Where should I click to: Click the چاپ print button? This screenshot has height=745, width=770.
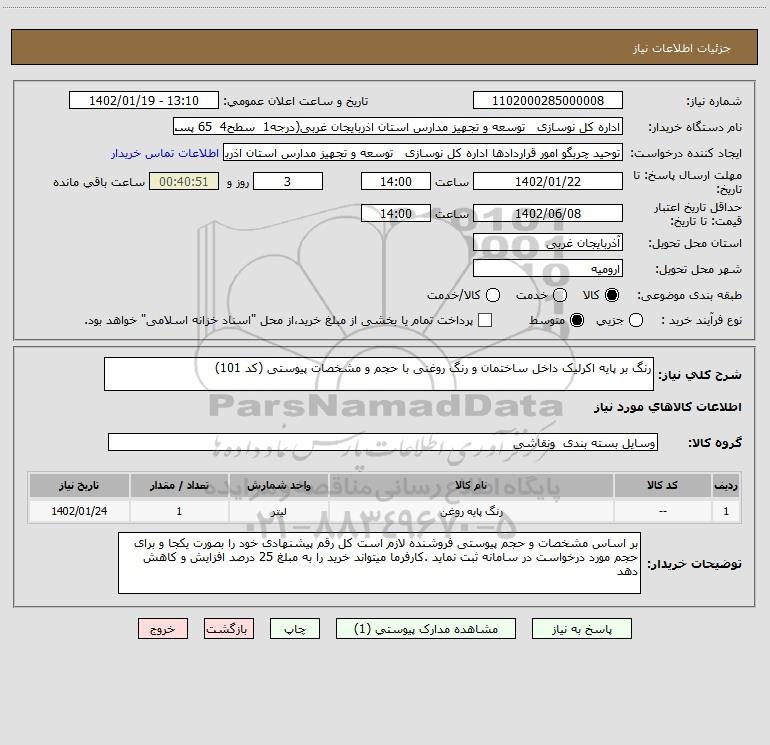click(295, 629)
